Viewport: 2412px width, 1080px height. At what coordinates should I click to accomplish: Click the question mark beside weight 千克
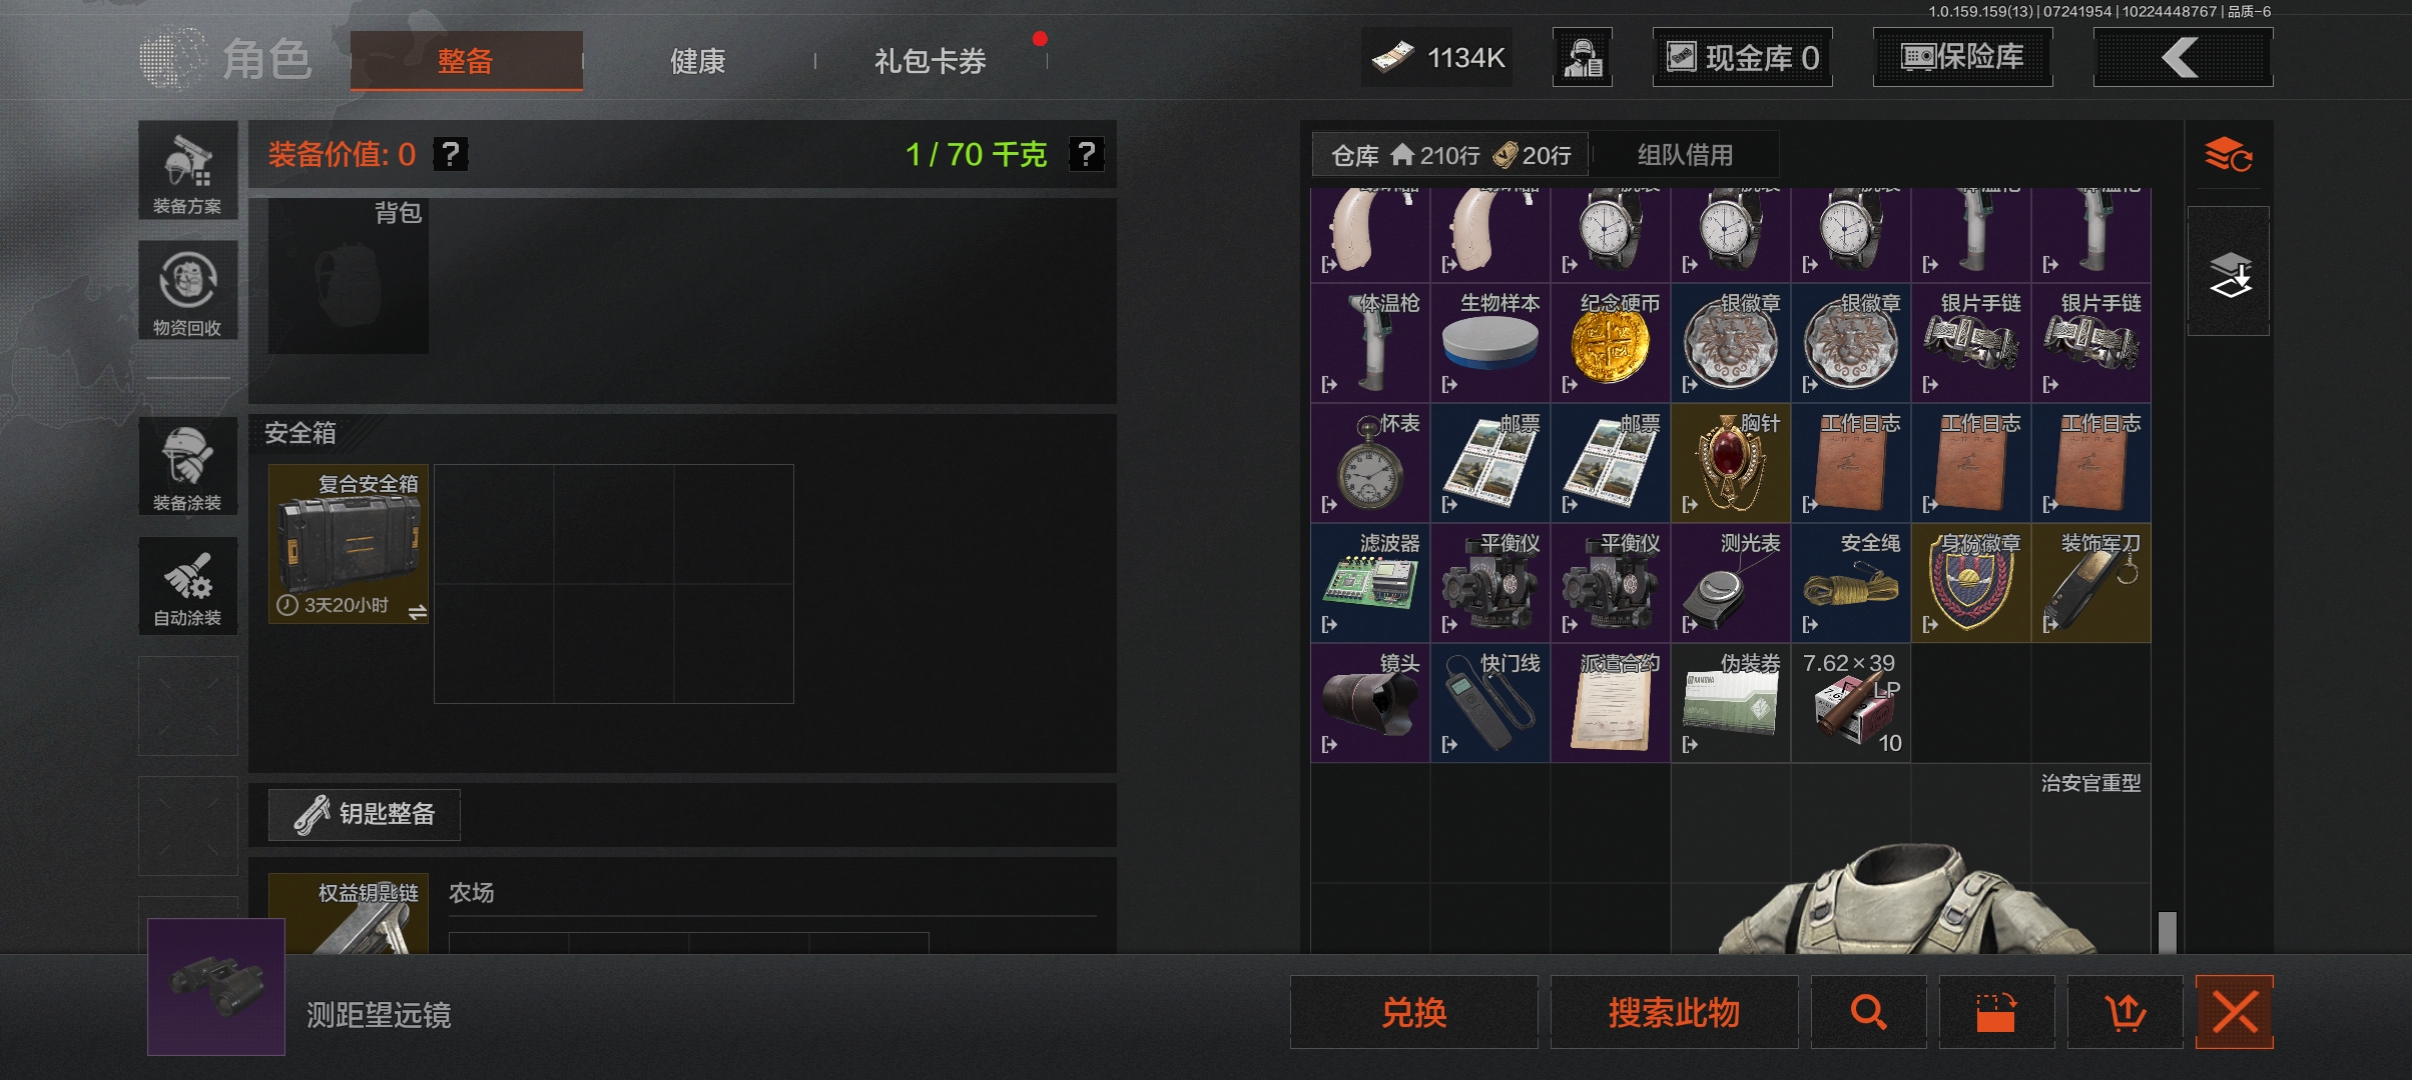pos(1086,154)
